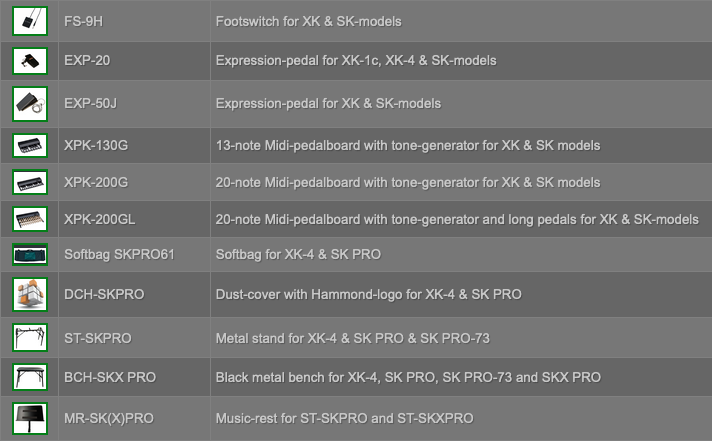Click the Dust-cover with Hammond-logo description
Viewport: 712px width, 441px height.
[x=369, y=294]
